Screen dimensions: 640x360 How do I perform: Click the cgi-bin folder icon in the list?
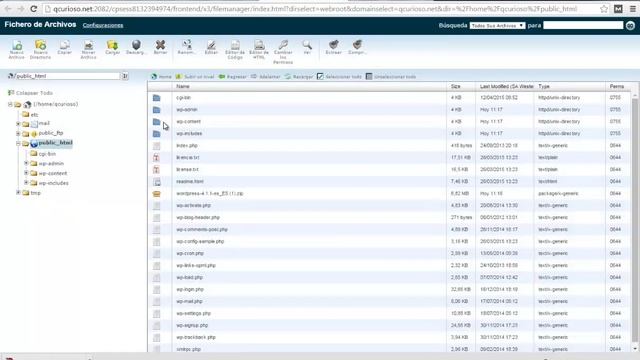[156, 98]
